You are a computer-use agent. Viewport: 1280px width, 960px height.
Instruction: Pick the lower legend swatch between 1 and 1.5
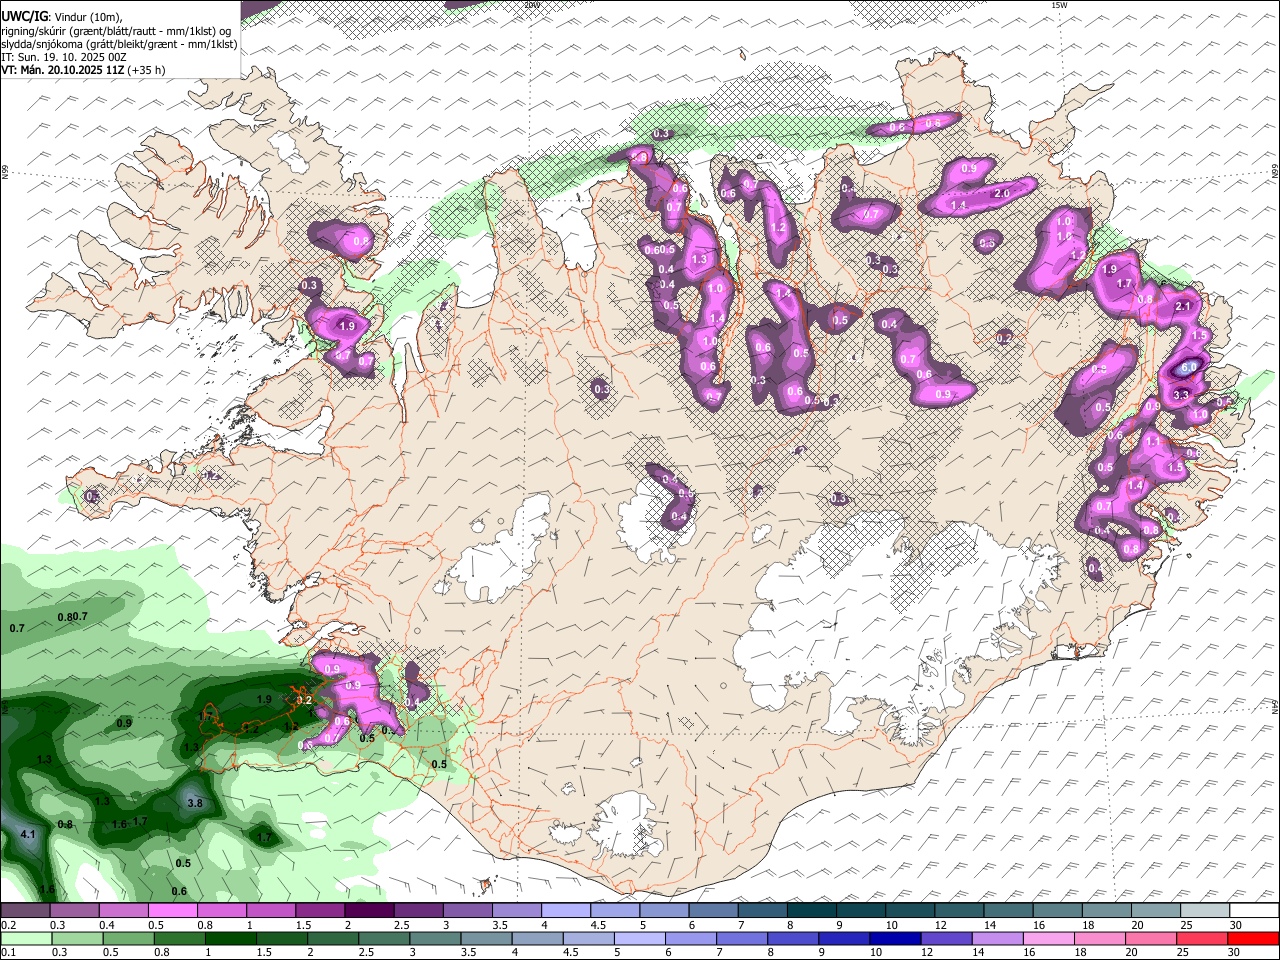point(229,938)
